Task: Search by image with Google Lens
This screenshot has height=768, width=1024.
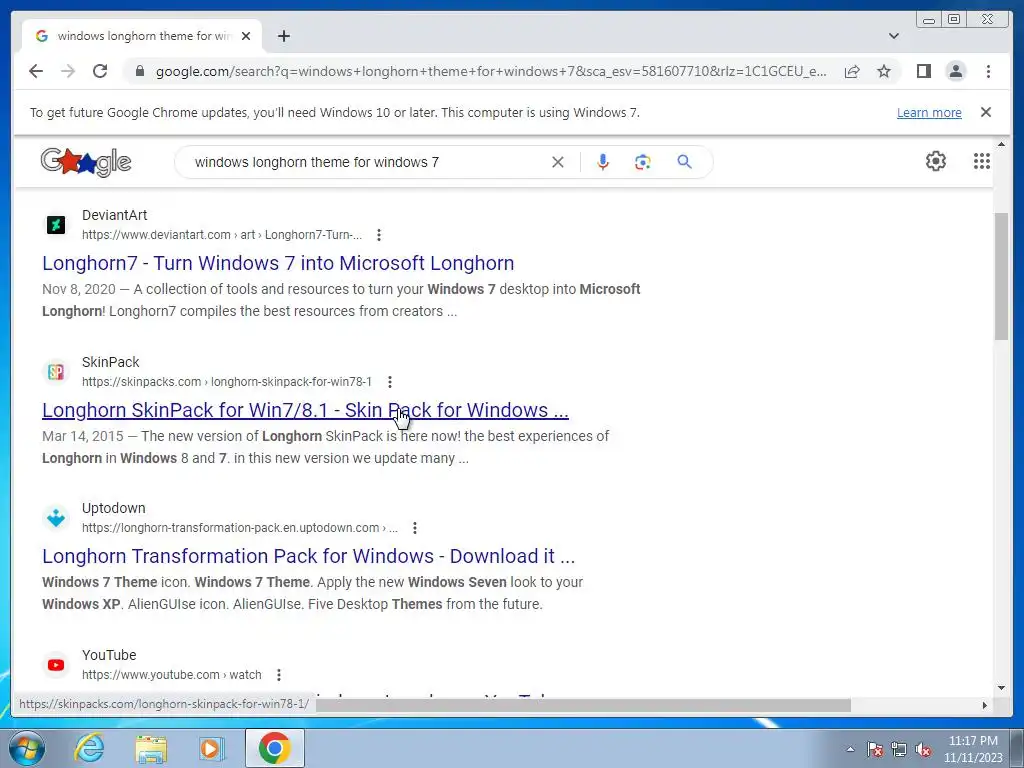Action: click(x=643, y=162)
